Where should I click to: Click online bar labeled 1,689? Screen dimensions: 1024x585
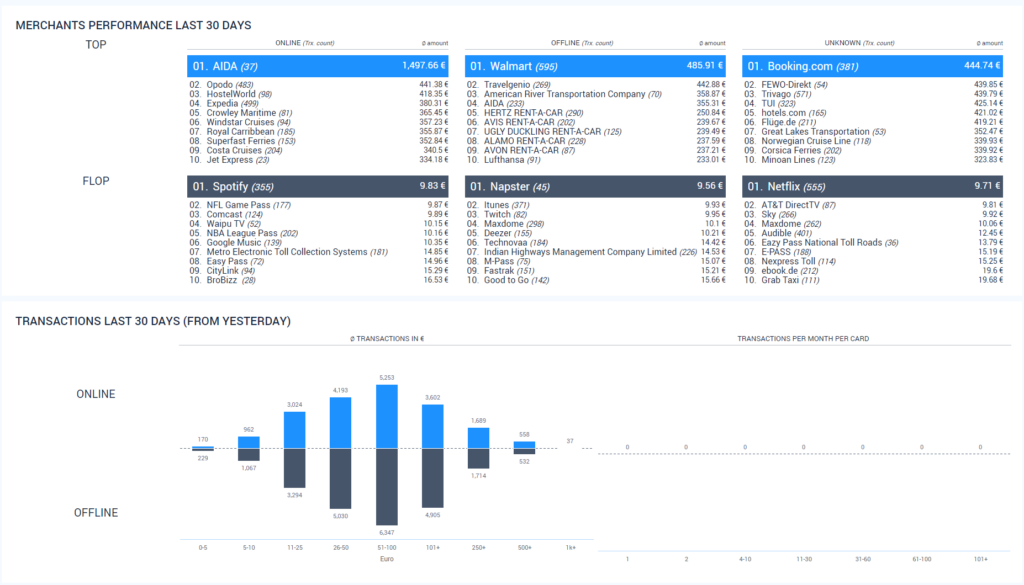tap(478, 438)
